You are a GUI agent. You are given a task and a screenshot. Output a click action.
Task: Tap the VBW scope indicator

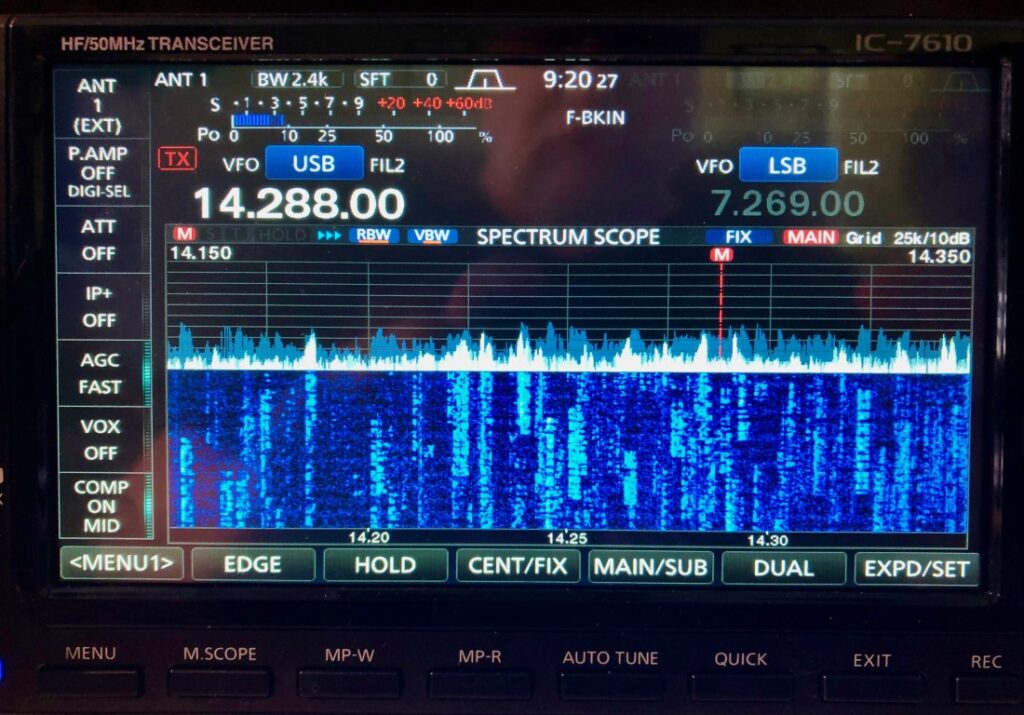(x=432, y=236)
